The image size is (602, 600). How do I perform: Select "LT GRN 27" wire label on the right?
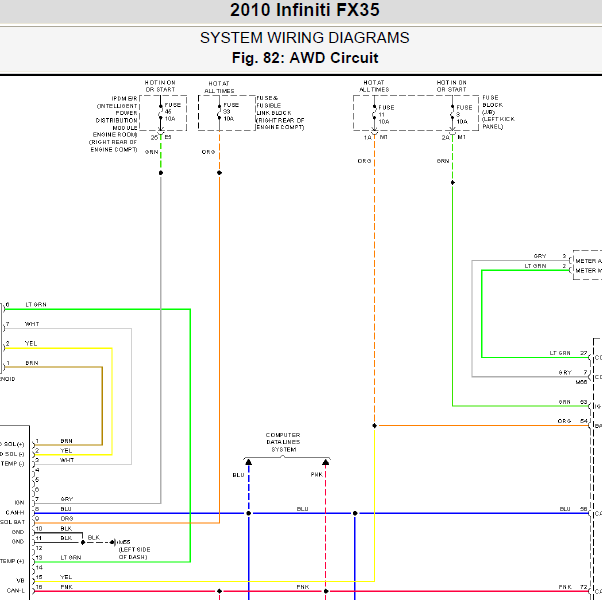[569, 353]
